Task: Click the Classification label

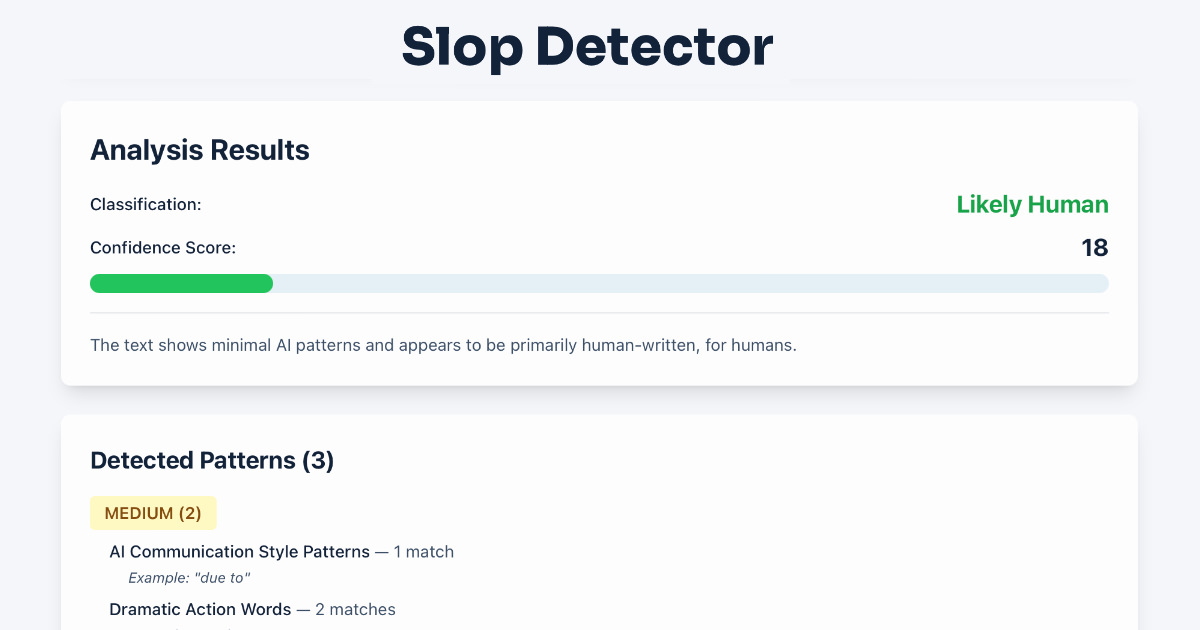Action: [x=145, y=204]
